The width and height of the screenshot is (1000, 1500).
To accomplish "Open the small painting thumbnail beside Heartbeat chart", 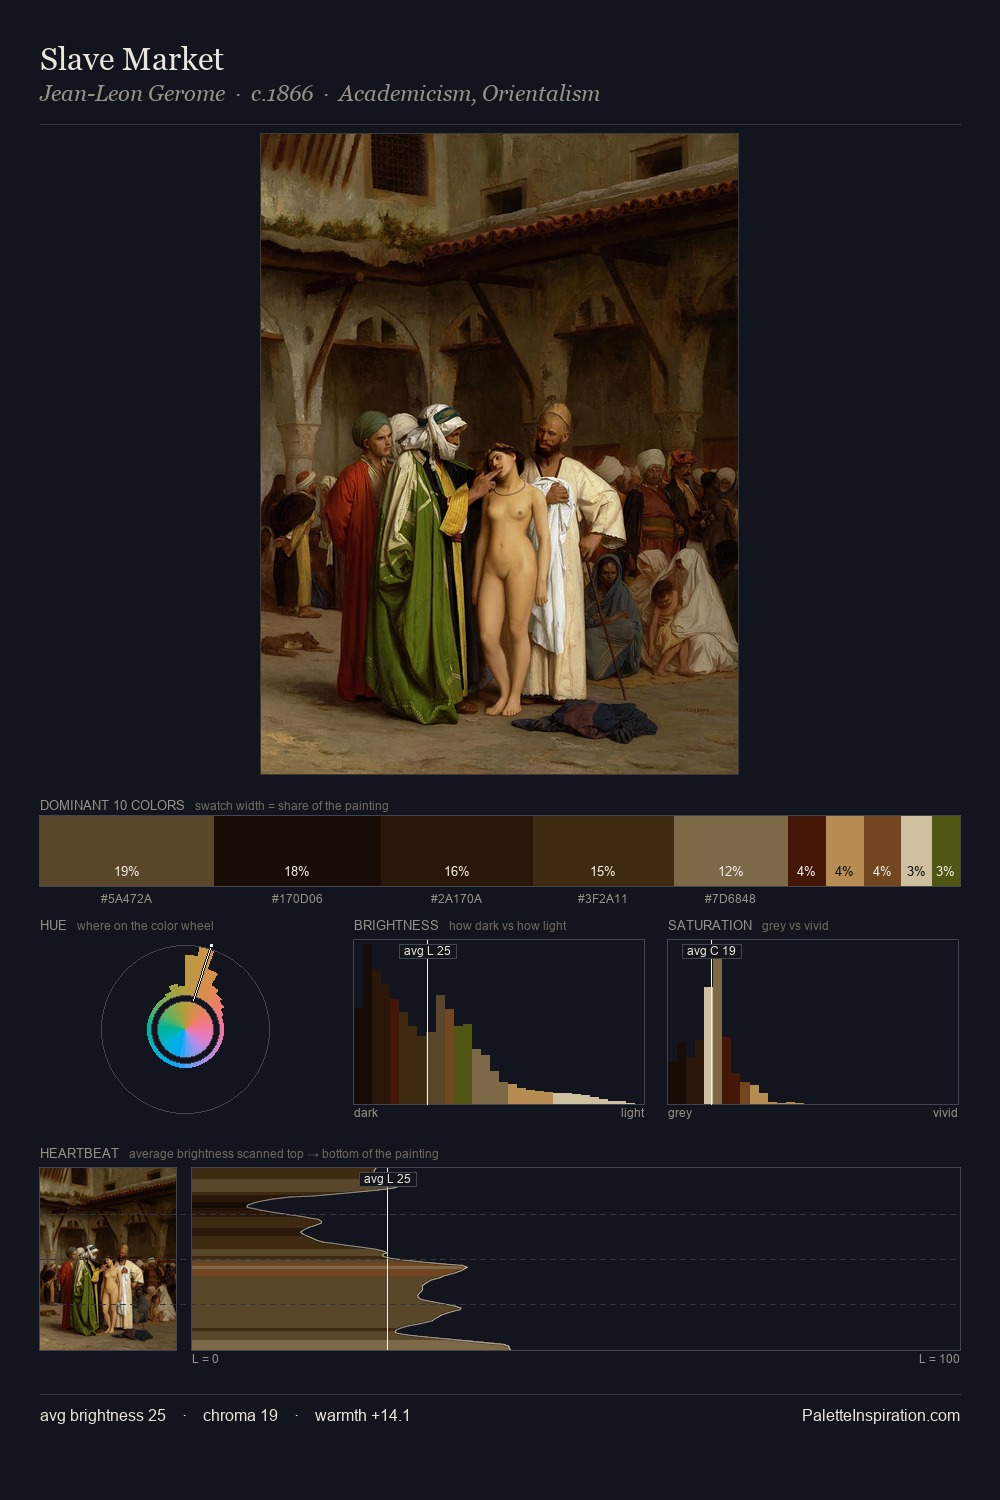I will (108, 1259).
